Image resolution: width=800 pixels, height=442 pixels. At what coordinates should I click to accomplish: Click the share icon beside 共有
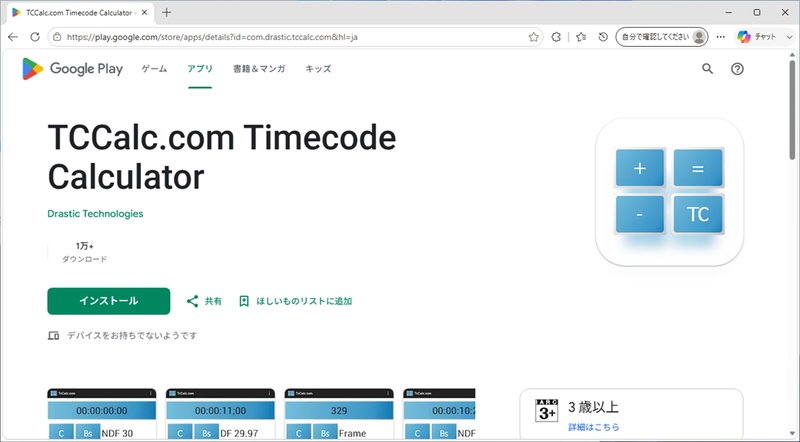[x=192, y=301]
